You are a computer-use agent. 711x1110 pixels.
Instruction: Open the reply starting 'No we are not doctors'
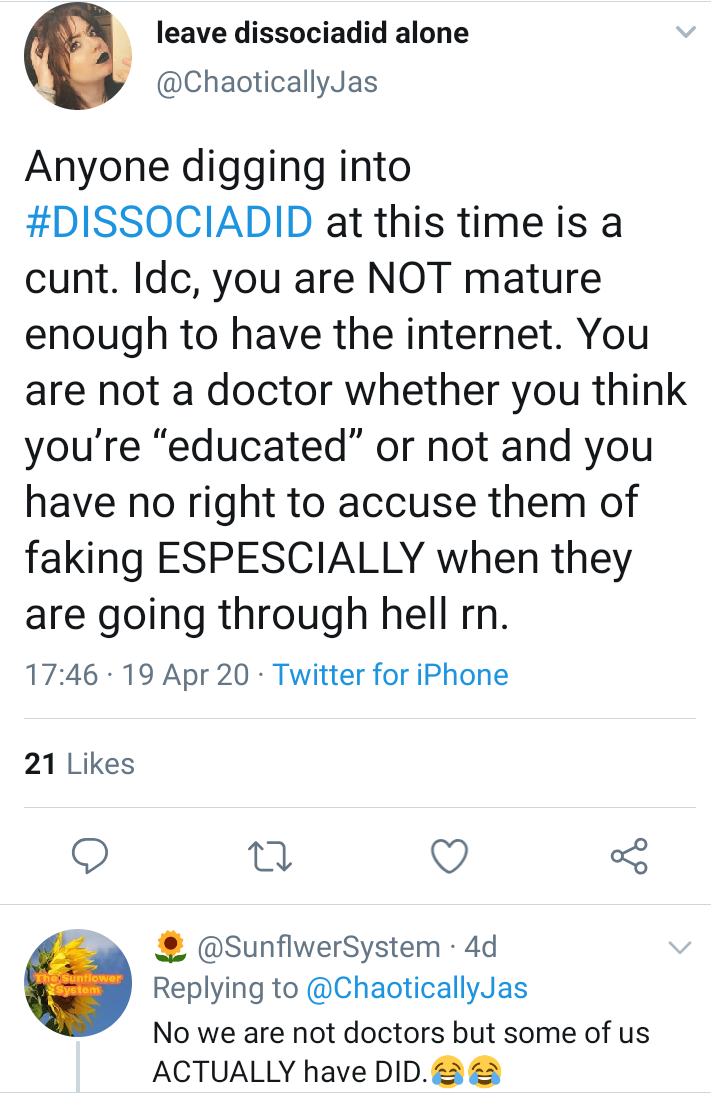coord(400,1052)
